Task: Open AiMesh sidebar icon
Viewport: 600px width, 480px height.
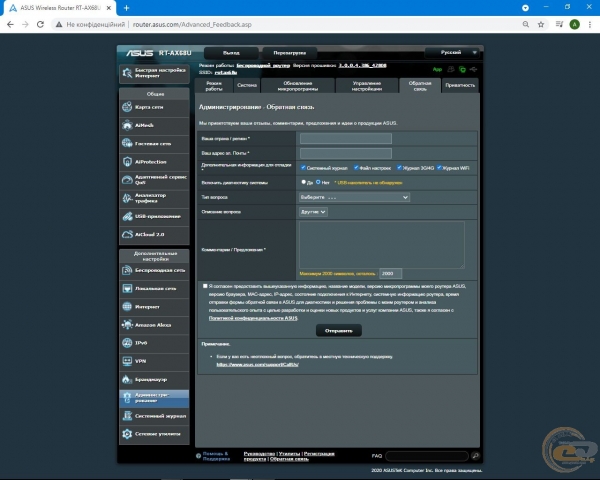Action: [x=127, y=125]
